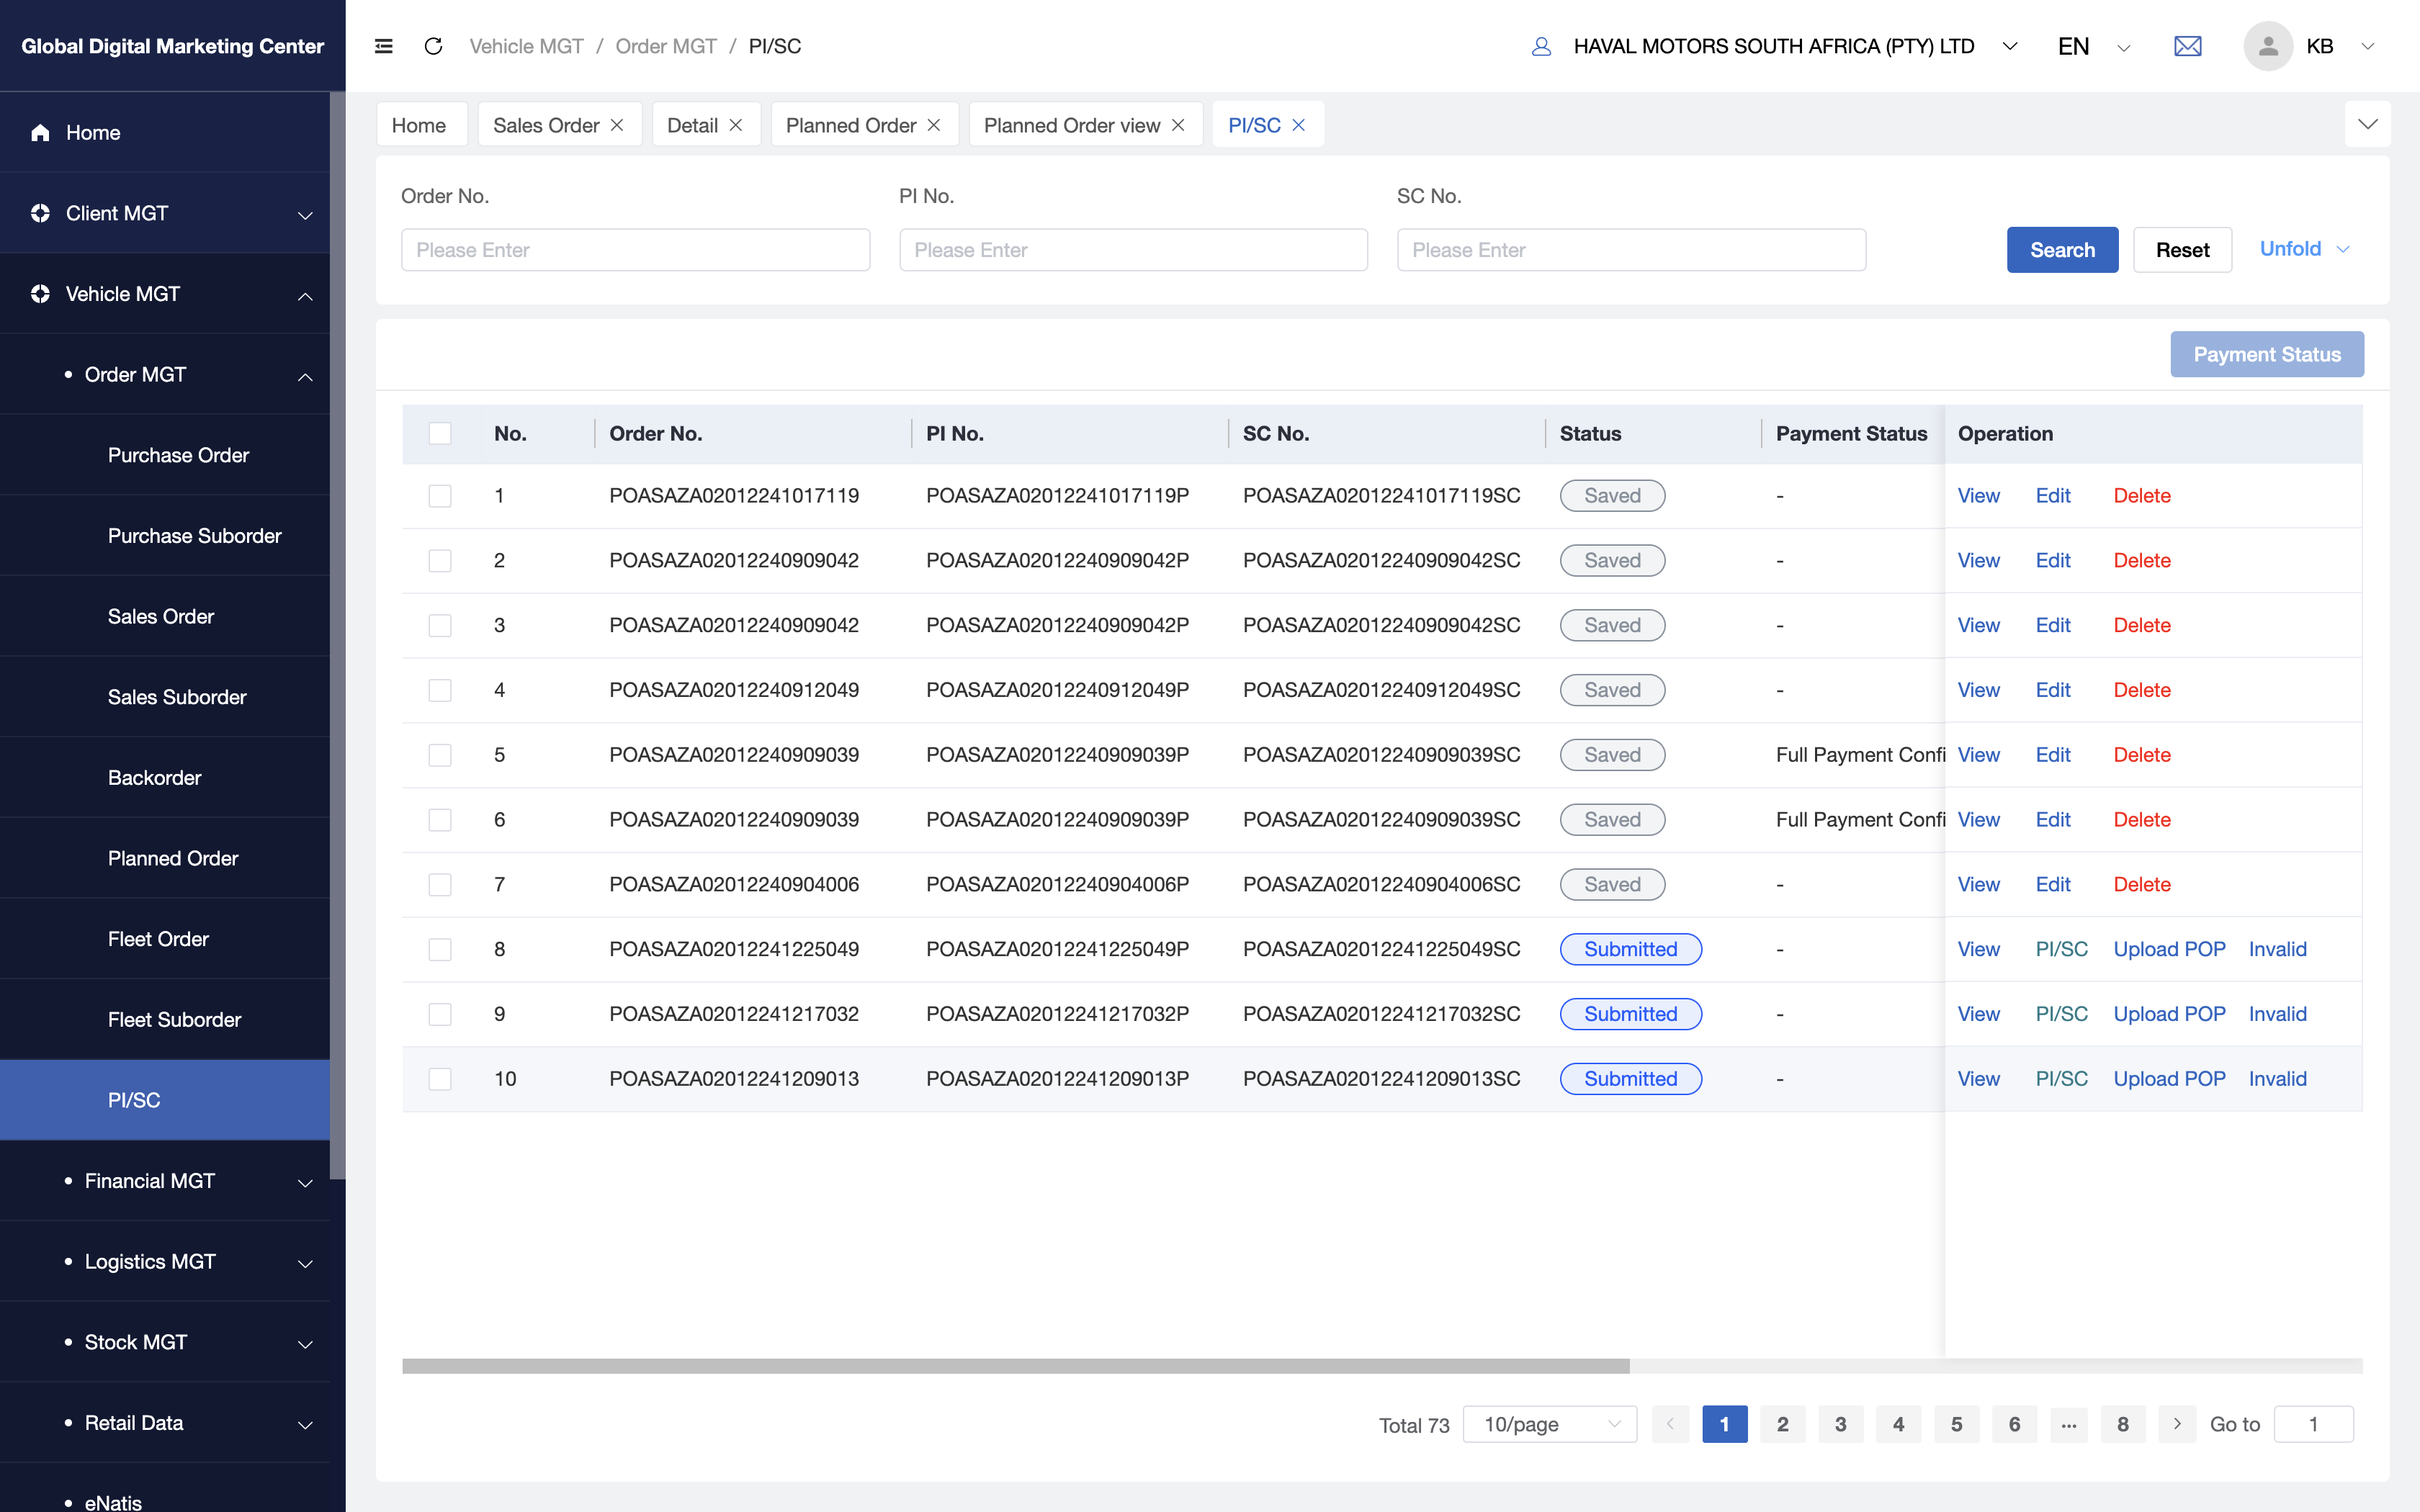Click the Vehicle MGT sidebar icon
The image size is (2420, 1512).
(x=40, y=294)
